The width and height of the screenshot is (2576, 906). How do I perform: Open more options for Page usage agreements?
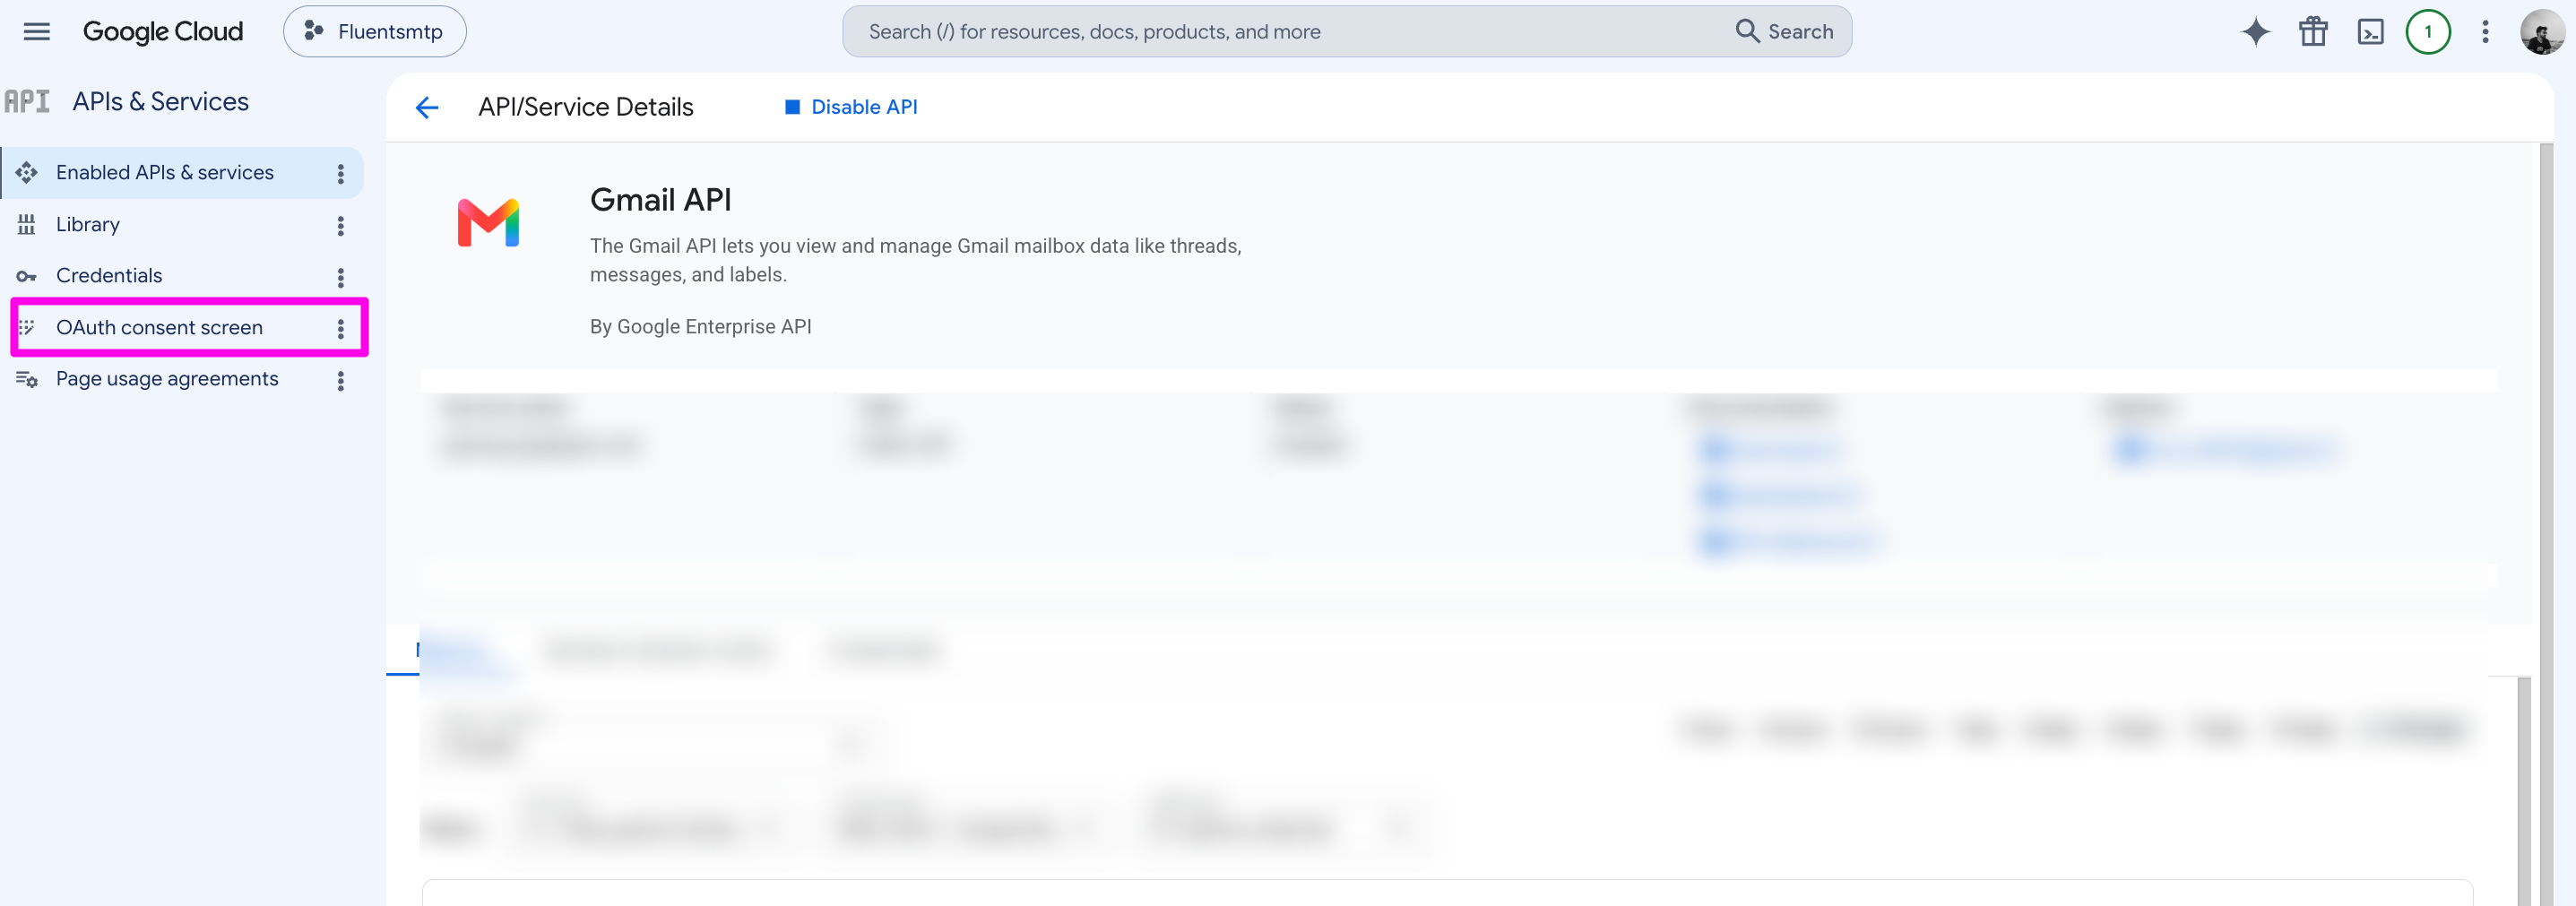(341, 381)
